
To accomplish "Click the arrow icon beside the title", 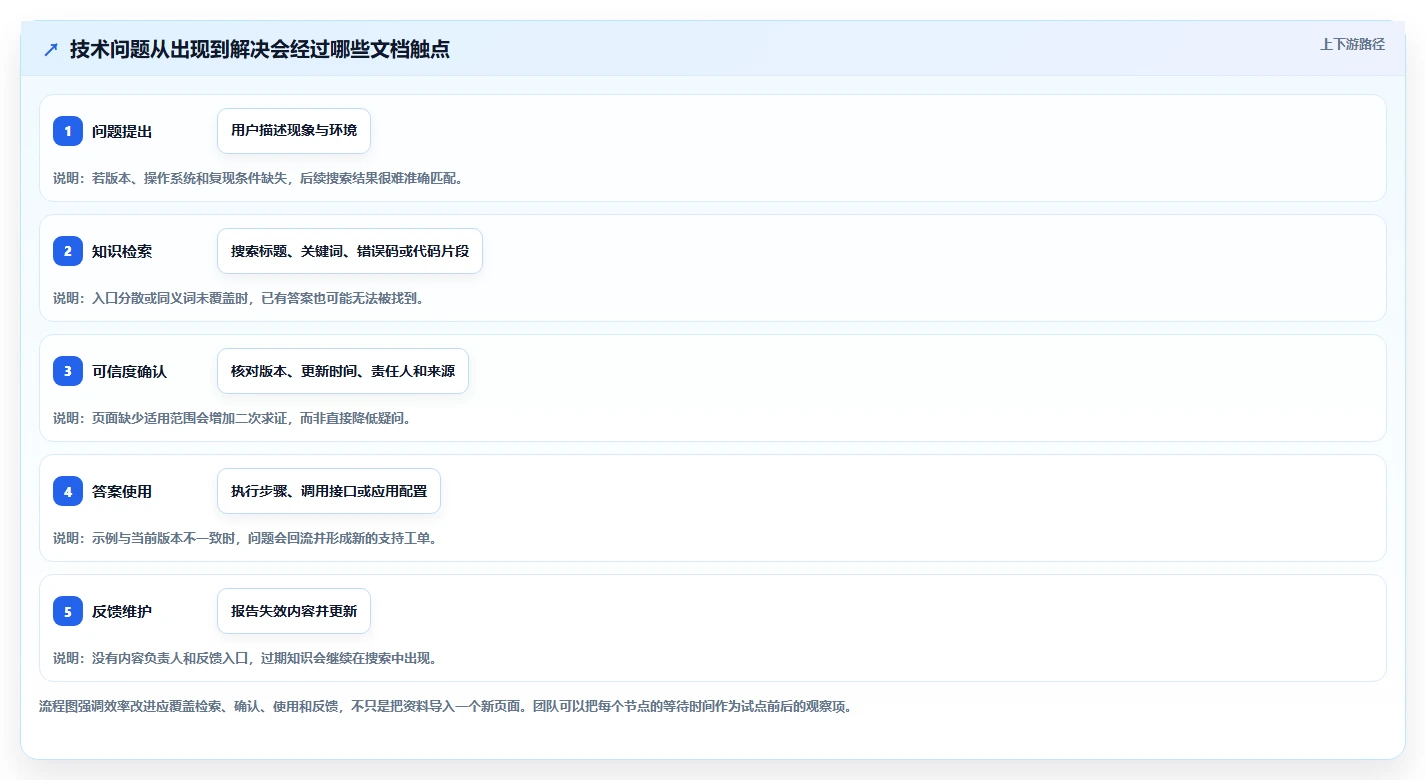I will [x=51, y=50].
